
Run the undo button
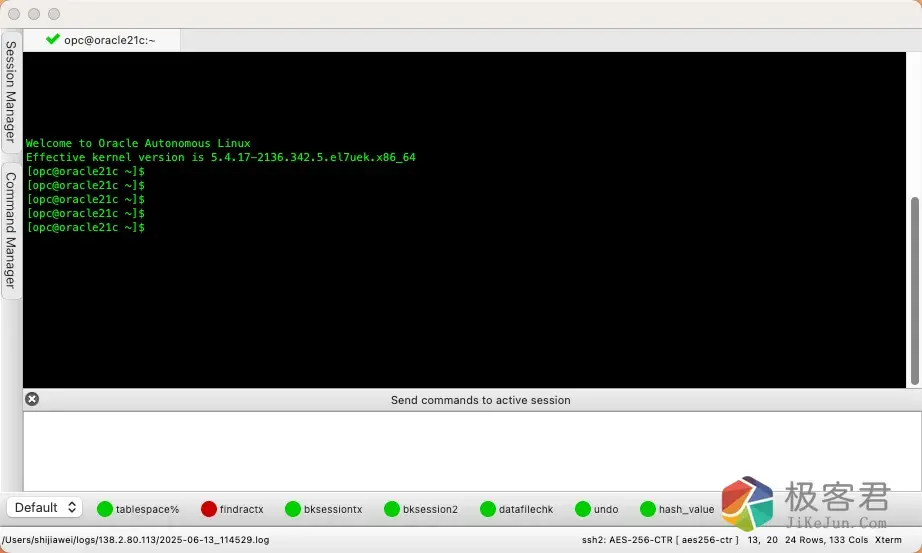[x=597, y=509]
